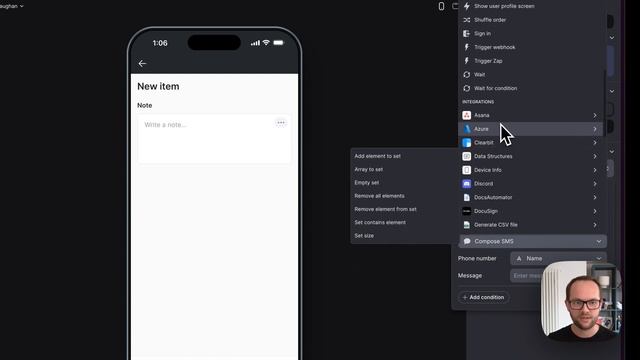The width and height of the screenshot is (640, 360).
Task: Open the account name dropdown at top left
Action: tap(11, 6)
